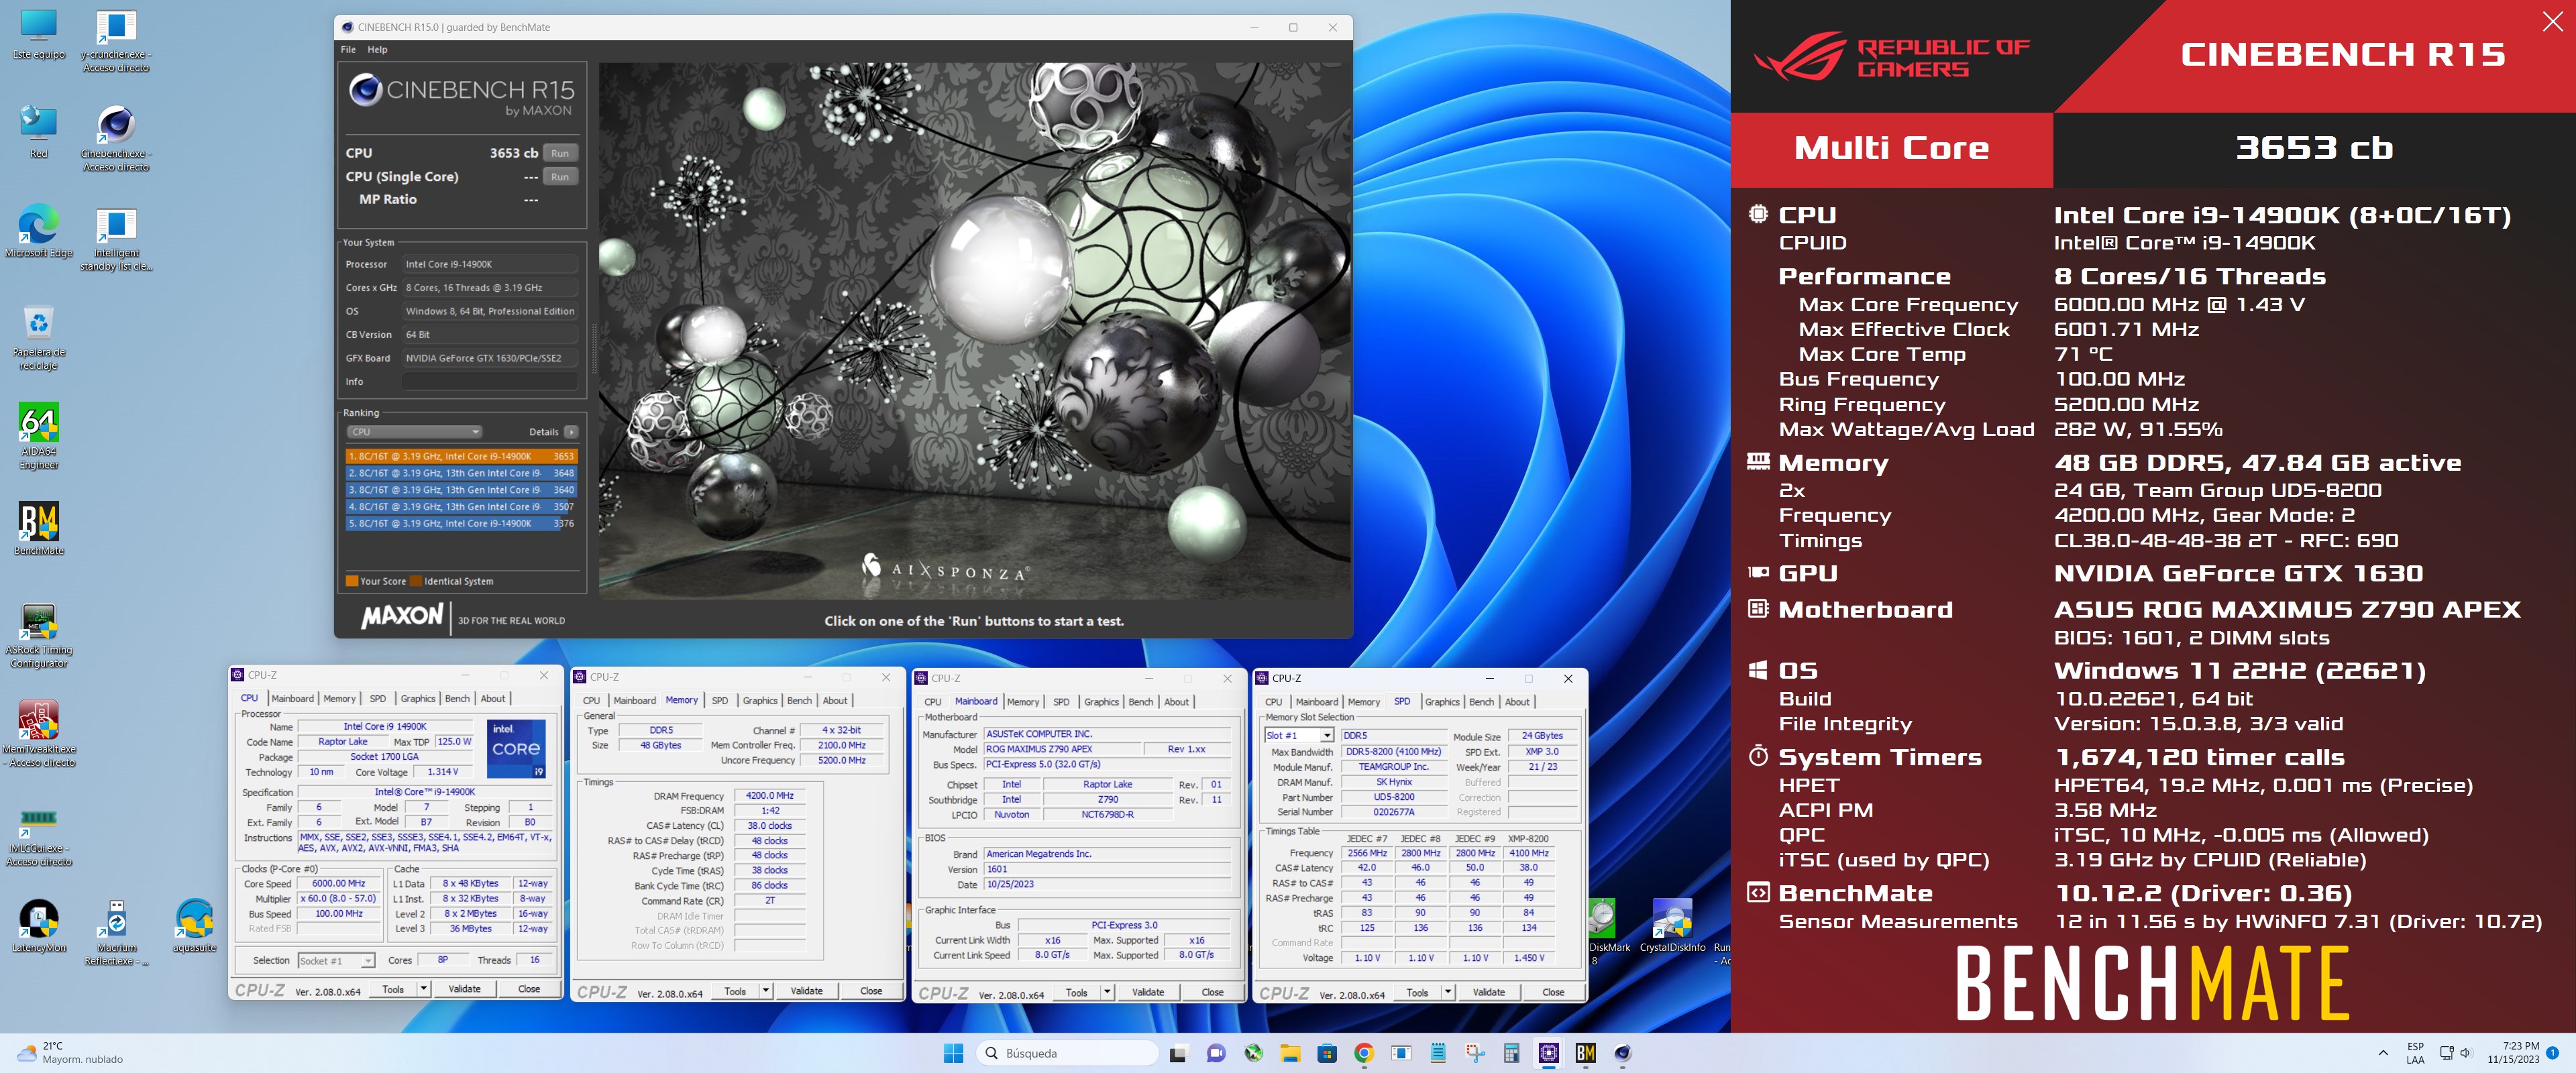Open the aquasuite desktop icon
The height and width of the screenshot is (1073, 2576).
[195, 927]
